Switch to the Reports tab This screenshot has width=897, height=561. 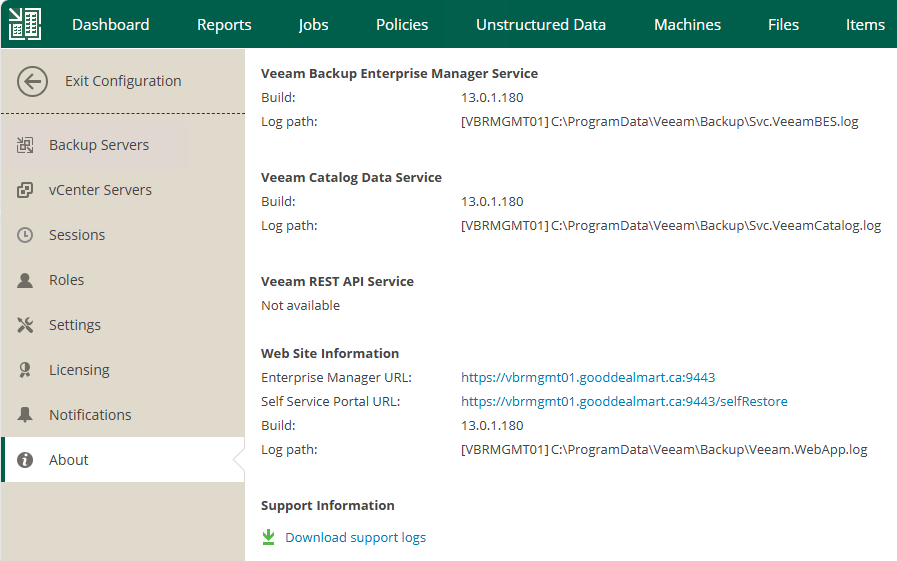click(224, 24)
